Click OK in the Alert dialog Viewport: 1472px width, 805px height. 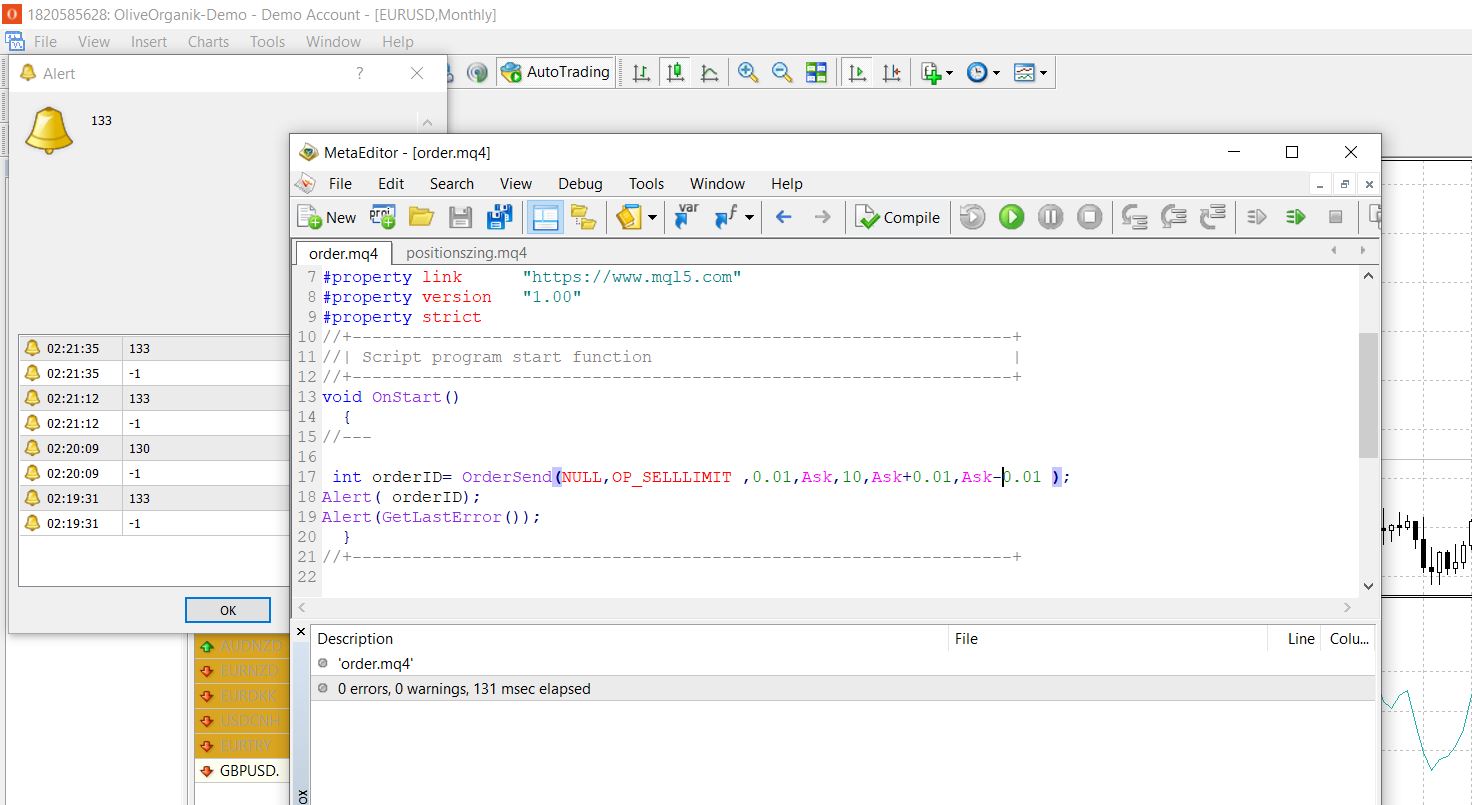tap(228, 610)
